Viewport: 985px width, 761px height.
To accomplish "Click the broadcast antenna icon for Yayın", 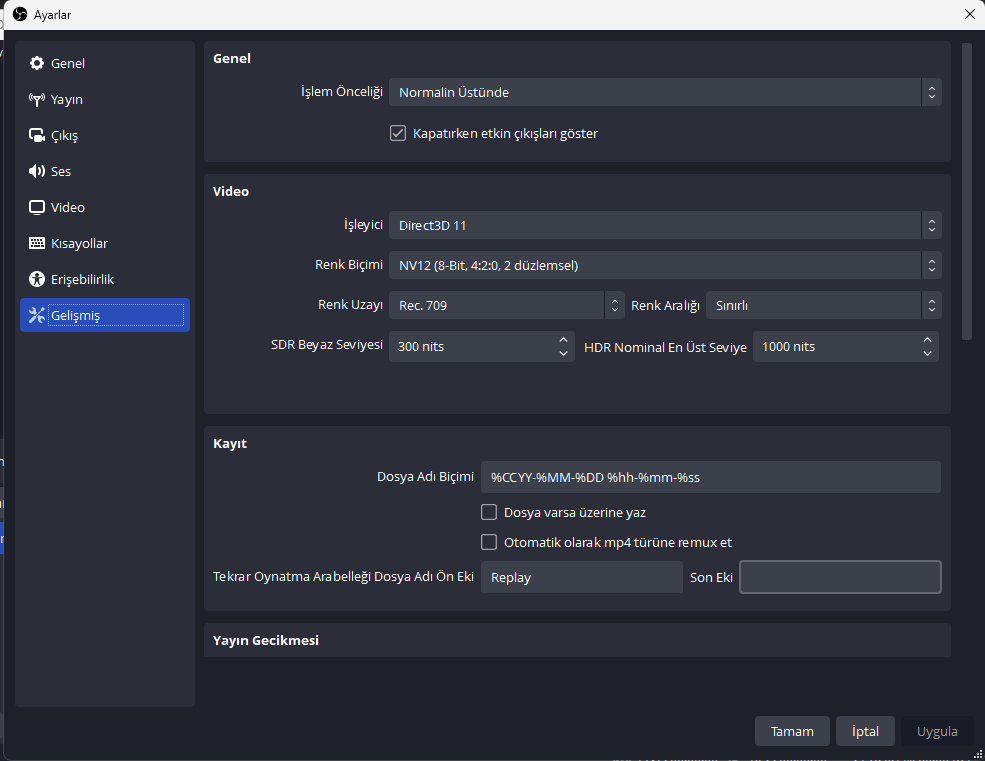I will [x=37, y=100].
